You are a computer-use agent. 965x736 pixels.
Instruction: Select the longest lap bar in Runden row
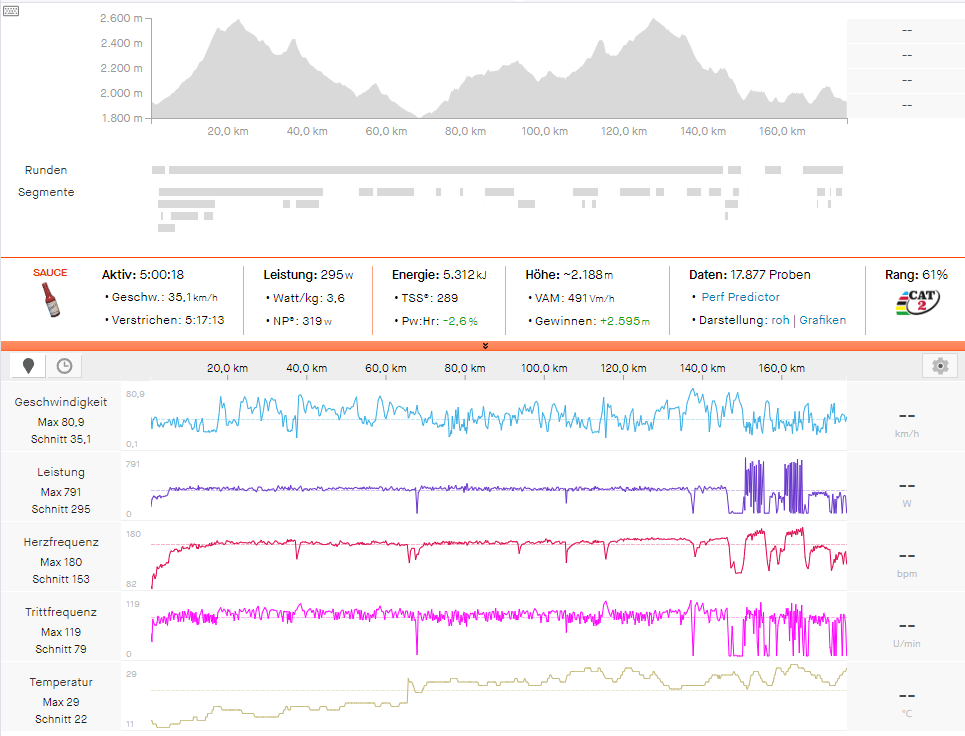[445, 170]
